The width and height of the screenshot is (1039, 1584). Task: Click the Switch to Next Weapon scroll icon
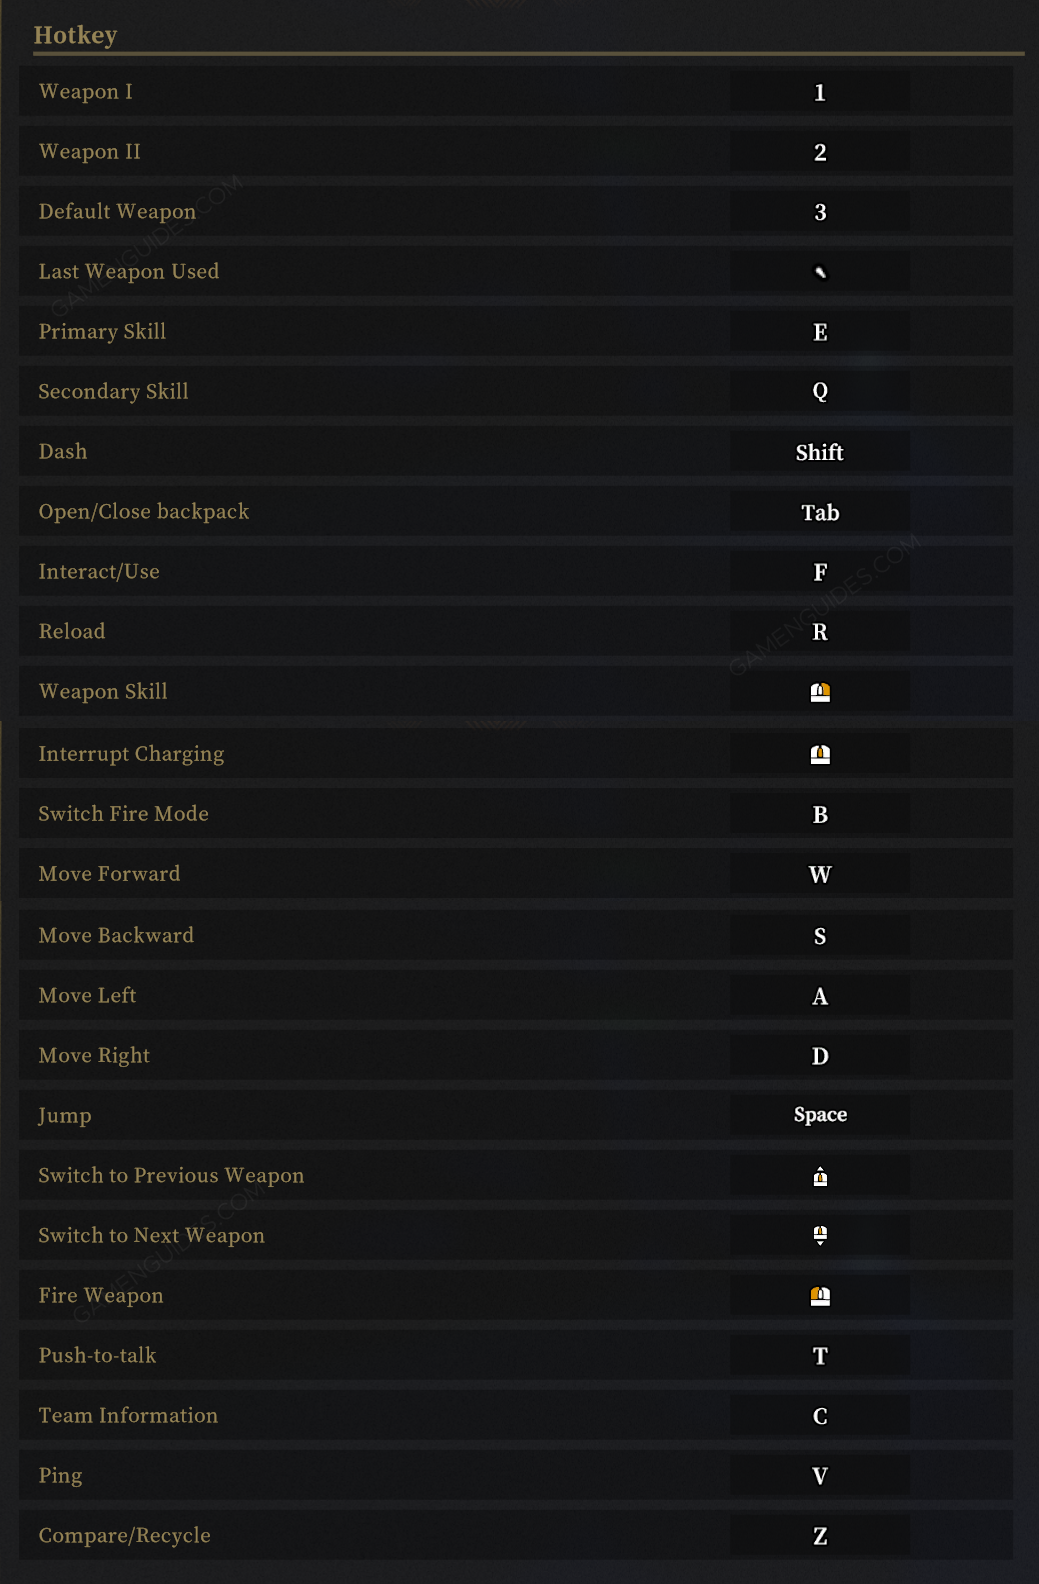coord(820,1235)
